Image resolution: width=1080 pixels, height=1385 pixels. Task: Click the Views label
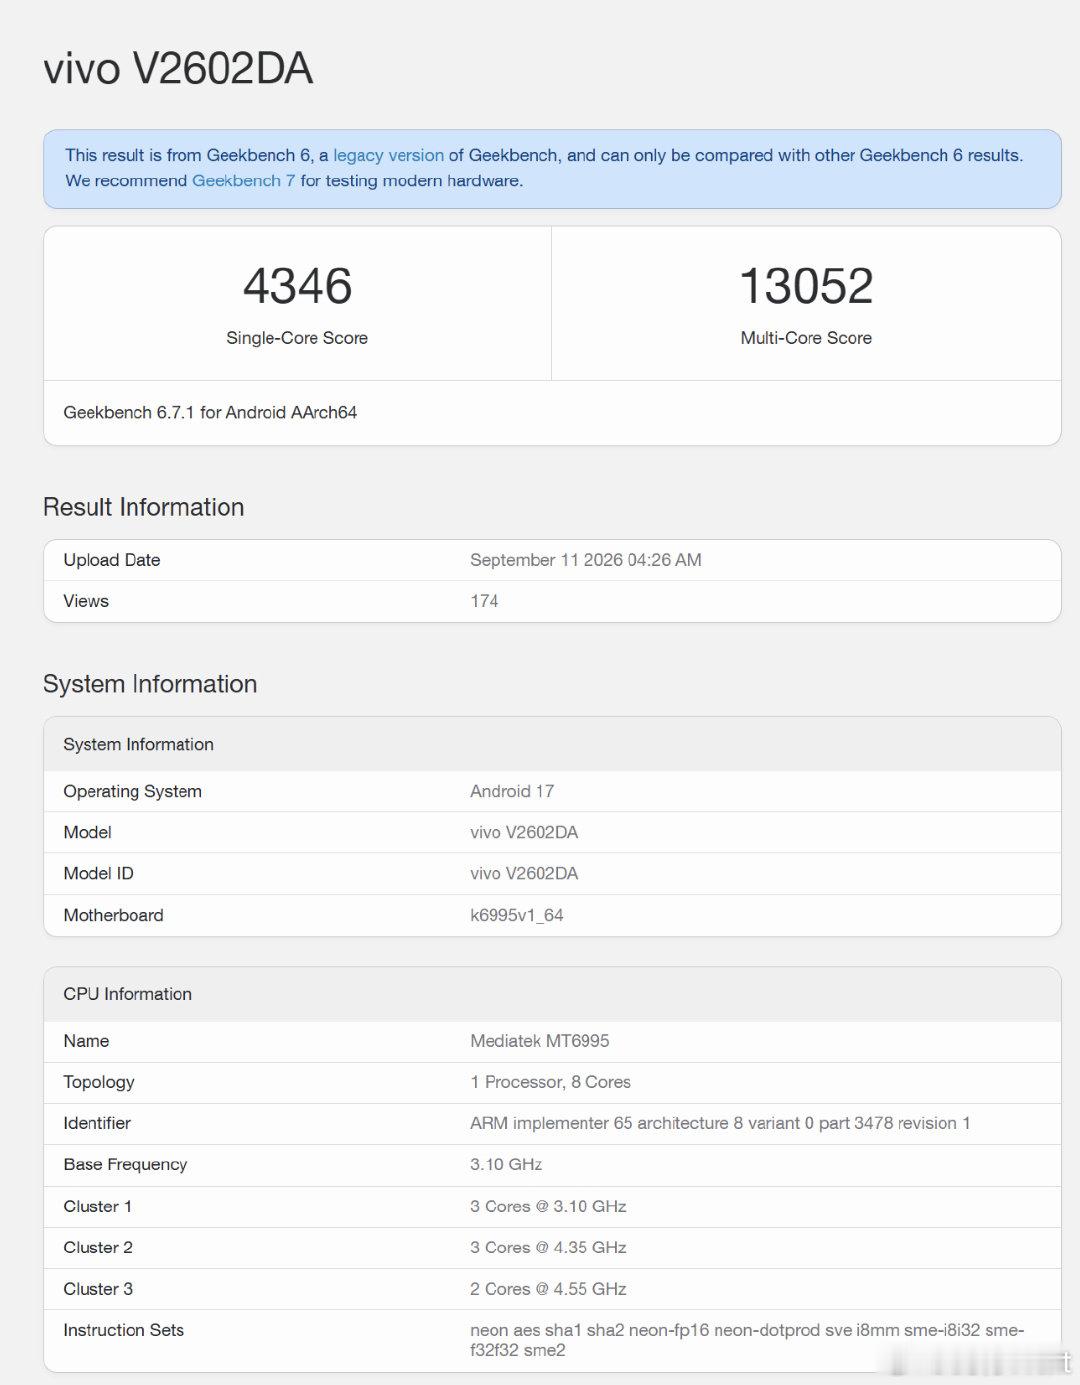coord(86,601)
